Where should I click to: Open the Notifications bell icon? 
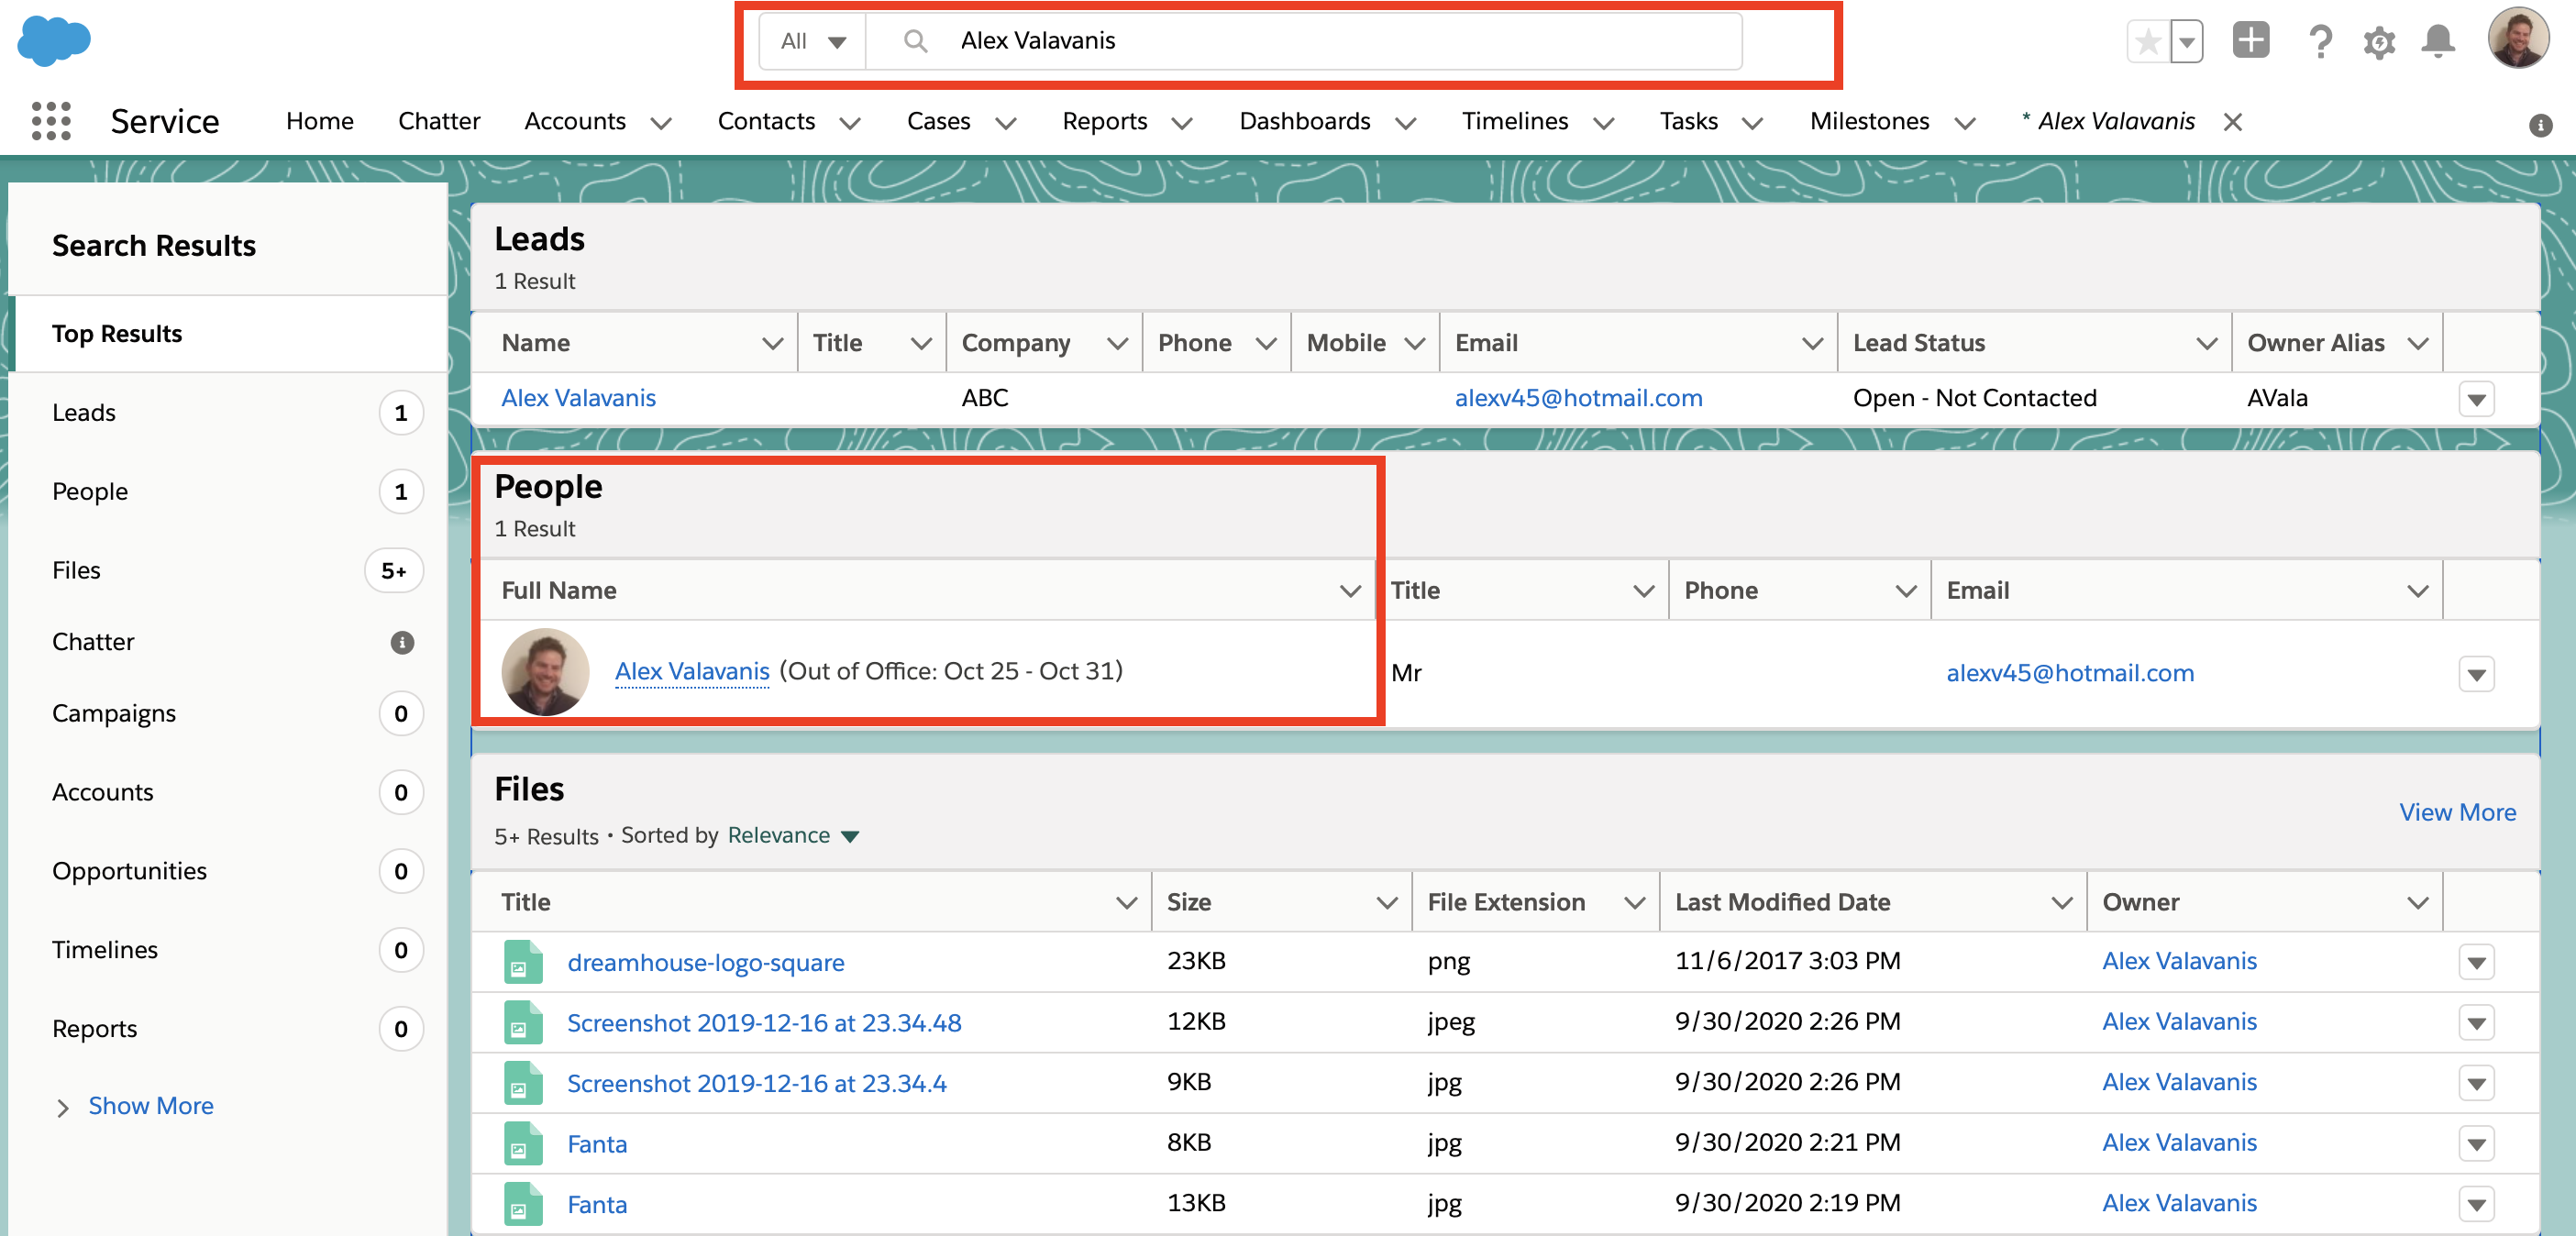point(2438,42)
